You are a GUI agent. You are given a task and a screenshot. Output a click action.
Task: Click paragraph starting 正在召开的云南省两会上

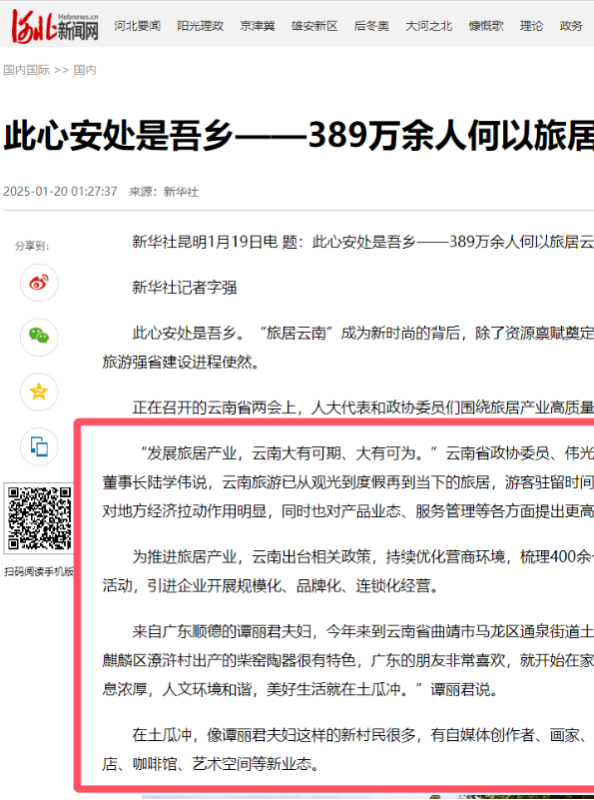[x=363, y=408]
